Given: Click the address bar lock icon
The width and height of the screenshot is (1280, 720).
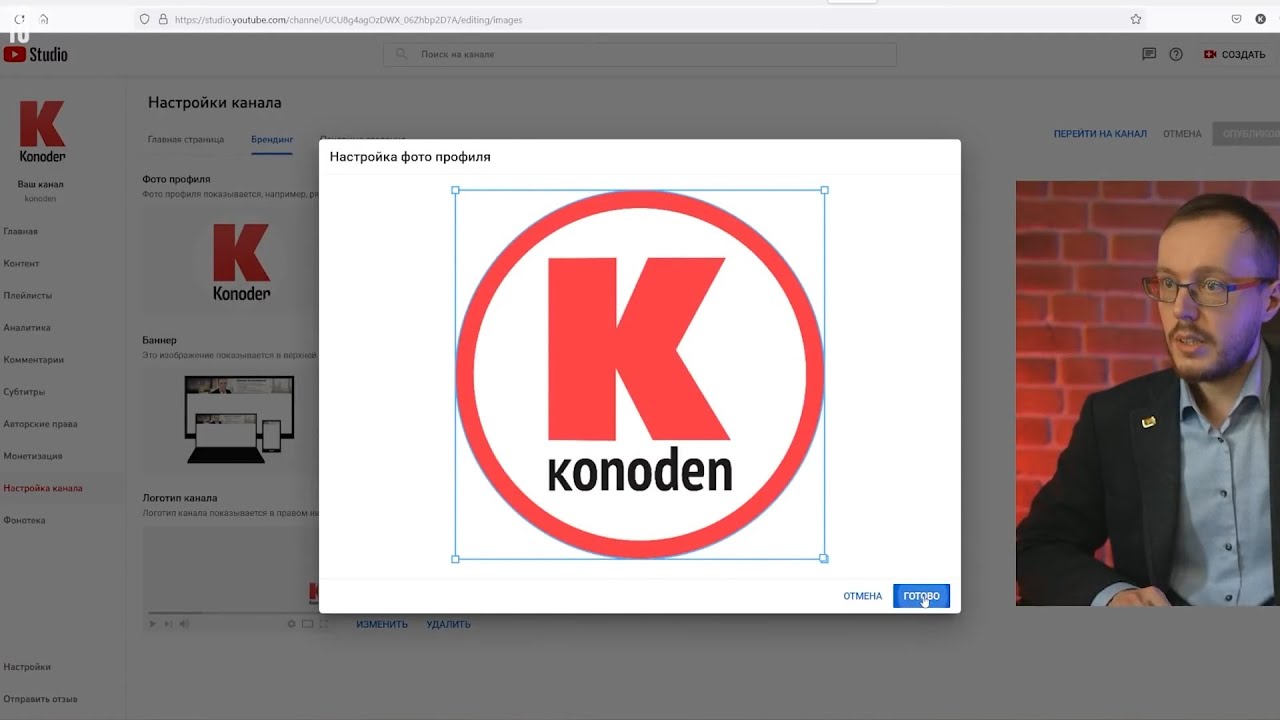Looking at the screenshot, I should (x=163, y=19).
